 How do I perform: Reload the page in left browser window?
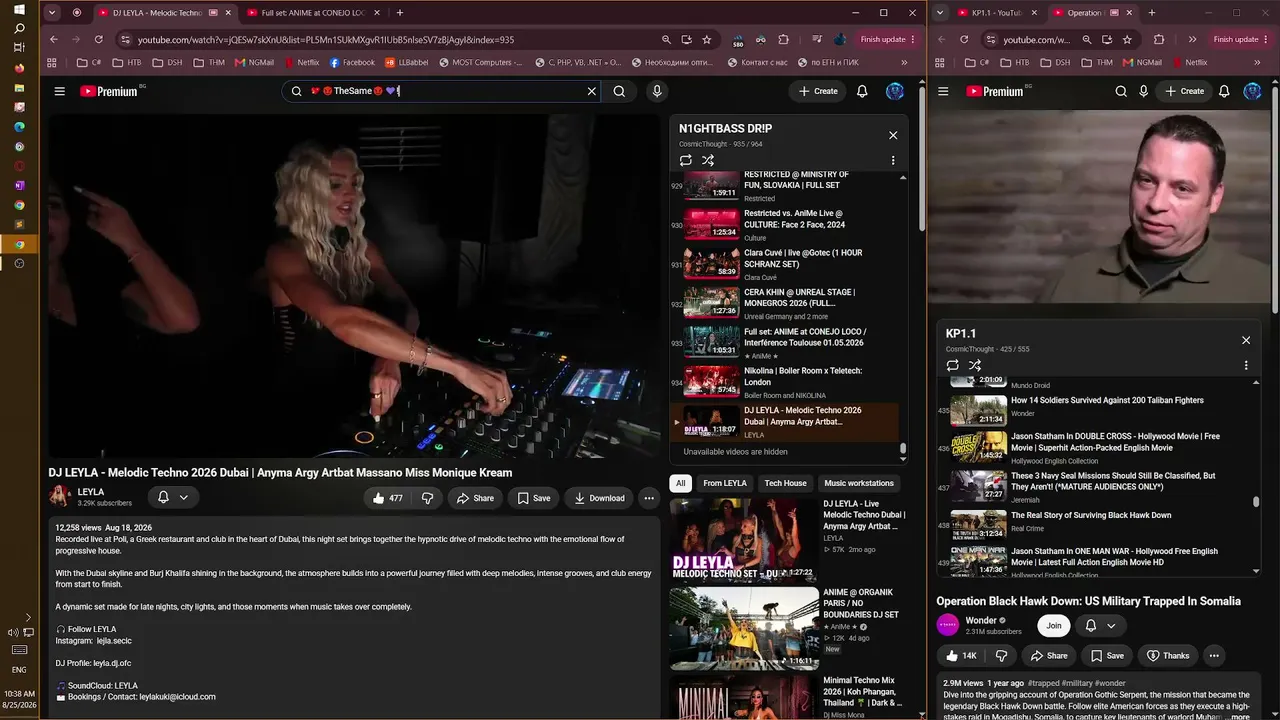click(98, 40)
